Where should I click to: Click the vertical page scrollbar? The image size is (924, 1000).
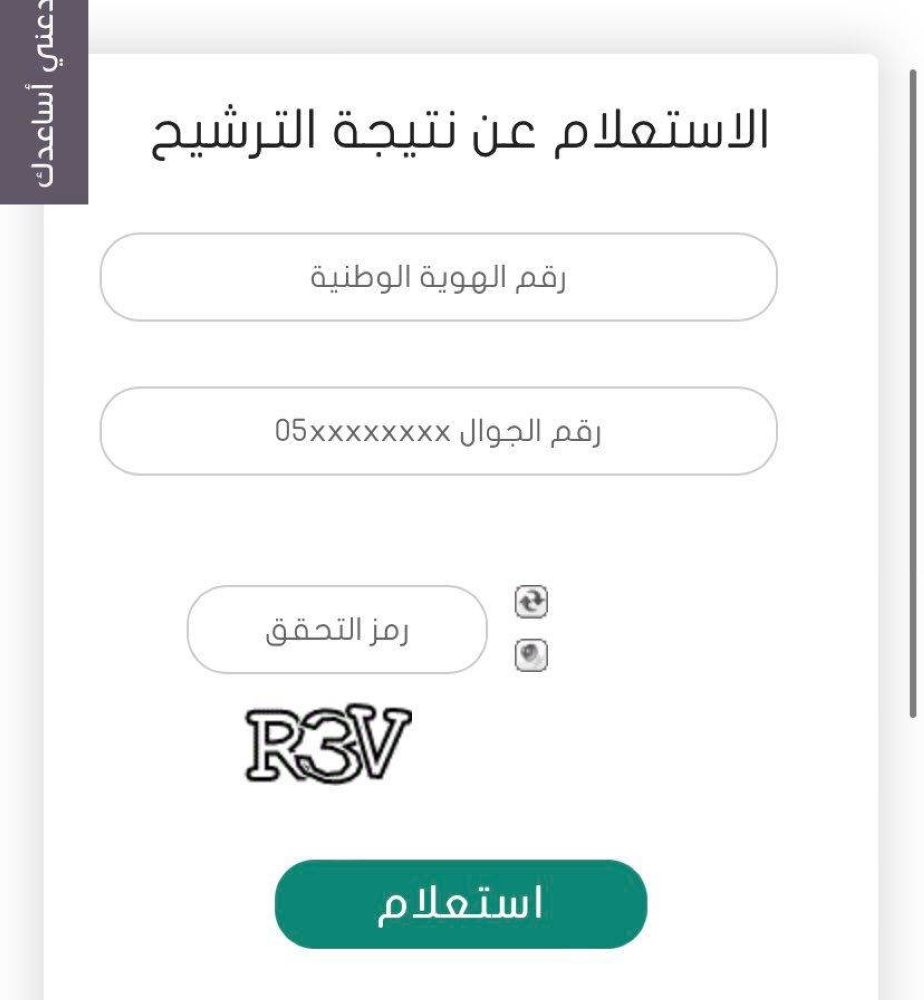[912, 390]
